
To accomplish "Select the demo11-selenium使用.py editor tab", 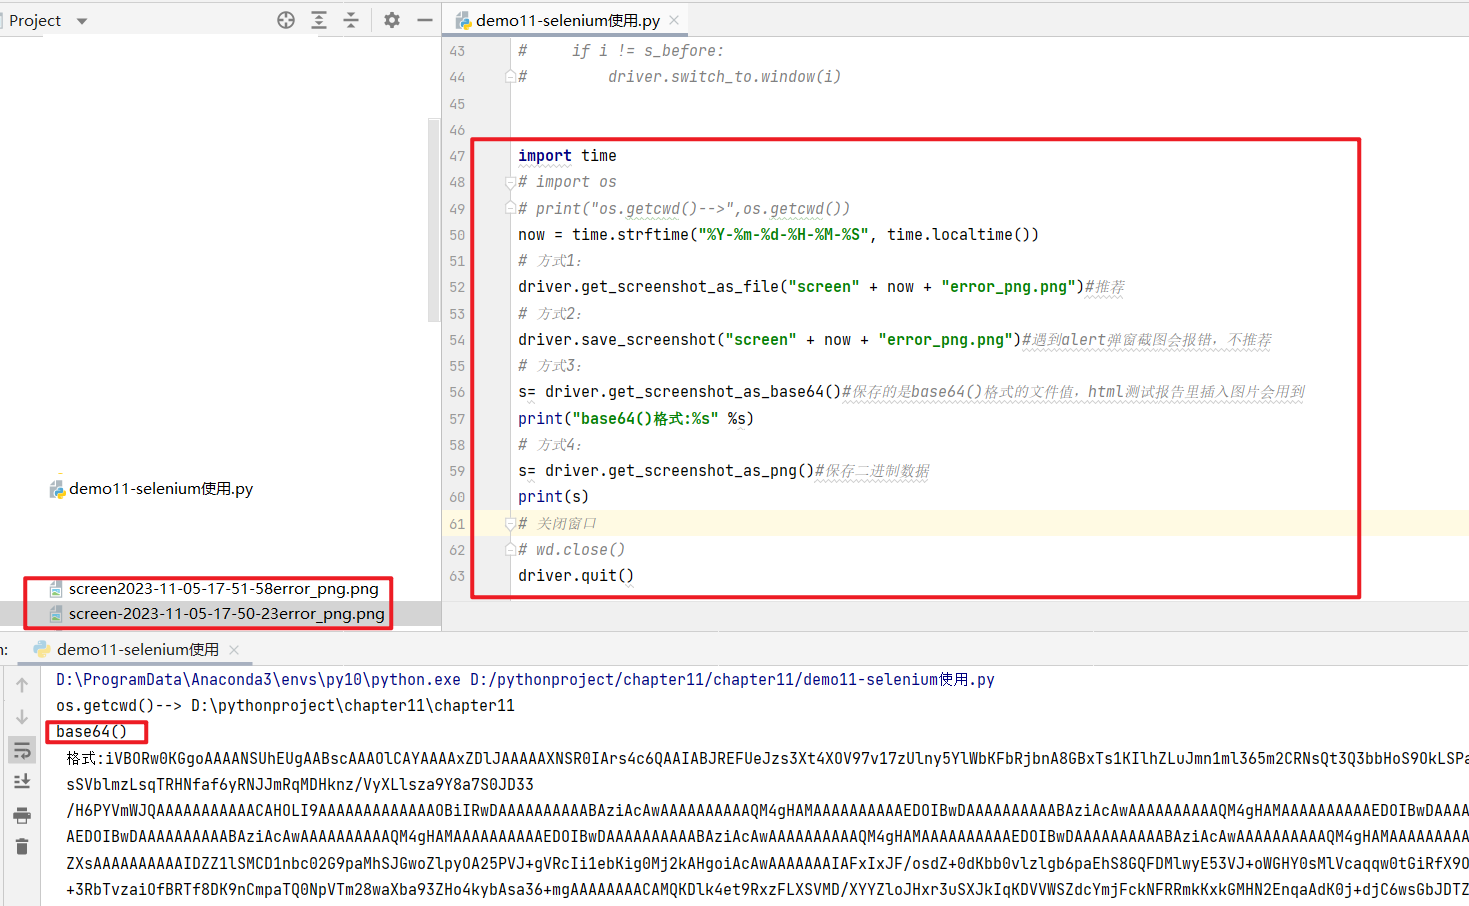I will [567, 20].
